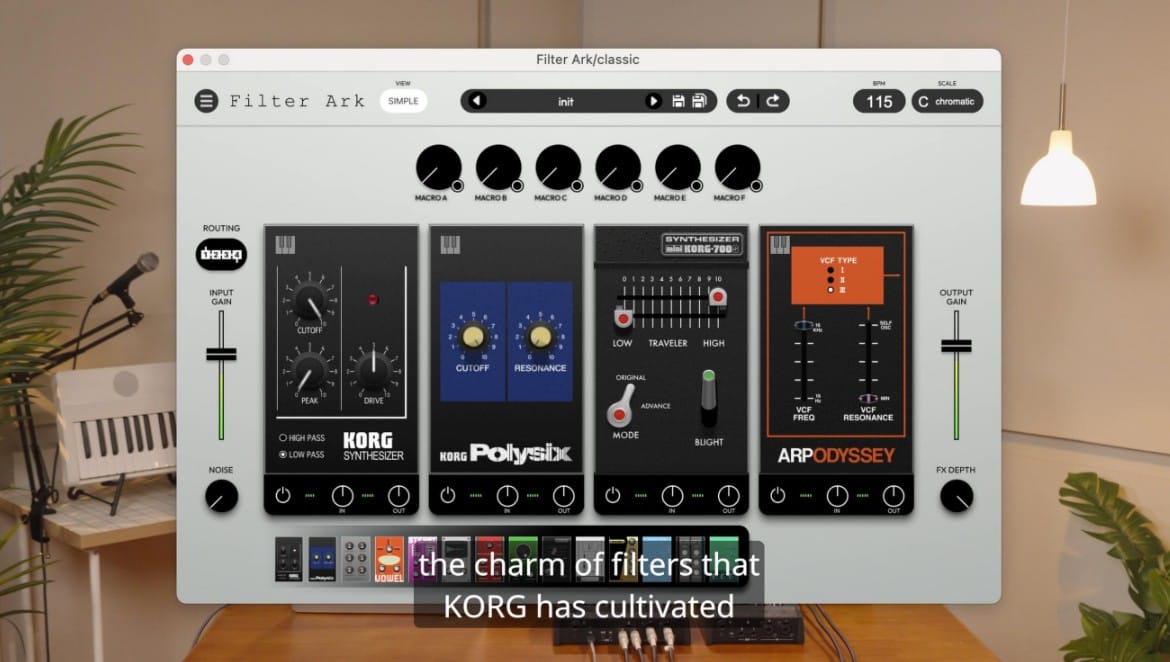
Task: Open the hamburger main menu
Action: coord(206,101)
